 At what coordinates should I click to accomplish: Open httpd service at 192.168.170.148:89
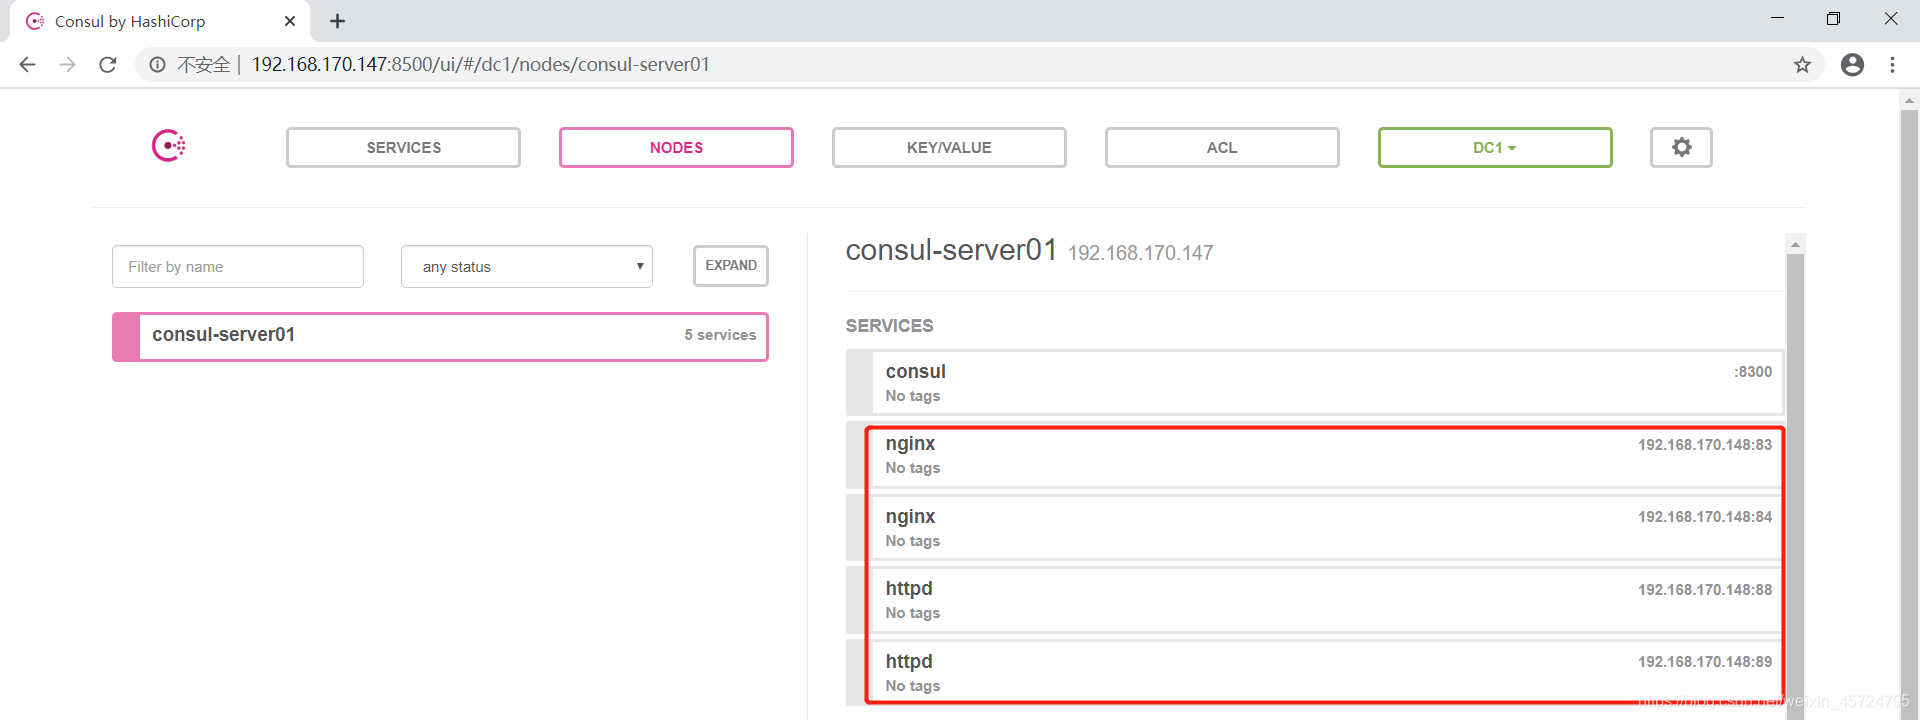click(1314, 673)
